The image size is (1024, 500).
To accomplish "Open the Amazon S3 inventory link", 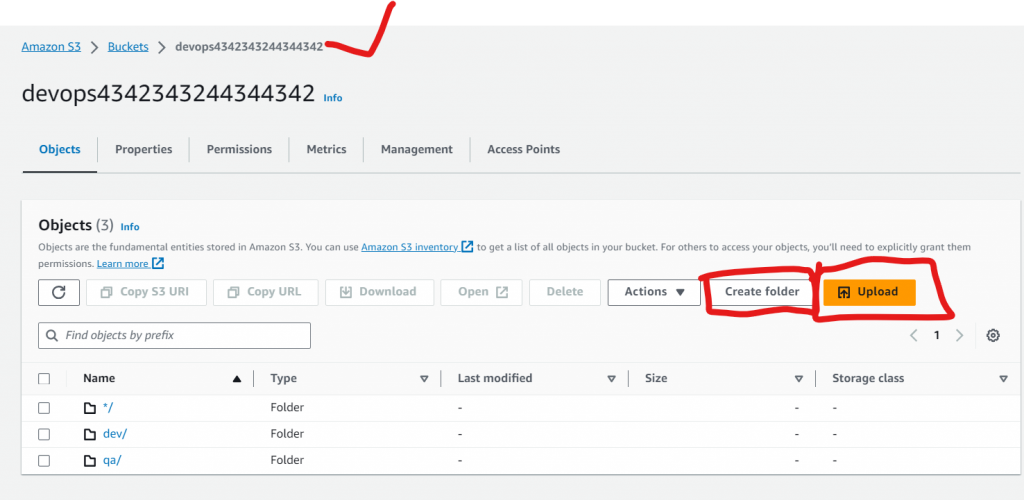I will 410,247.
